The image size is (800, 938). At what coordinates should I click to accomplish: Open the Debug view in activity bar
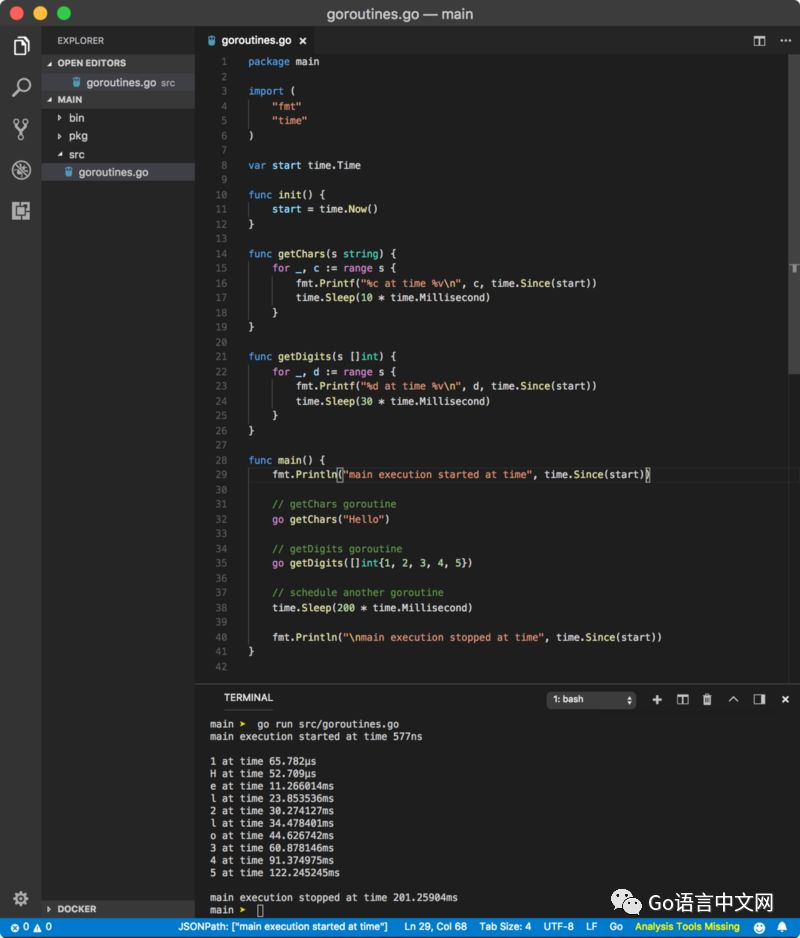(21, 170)
